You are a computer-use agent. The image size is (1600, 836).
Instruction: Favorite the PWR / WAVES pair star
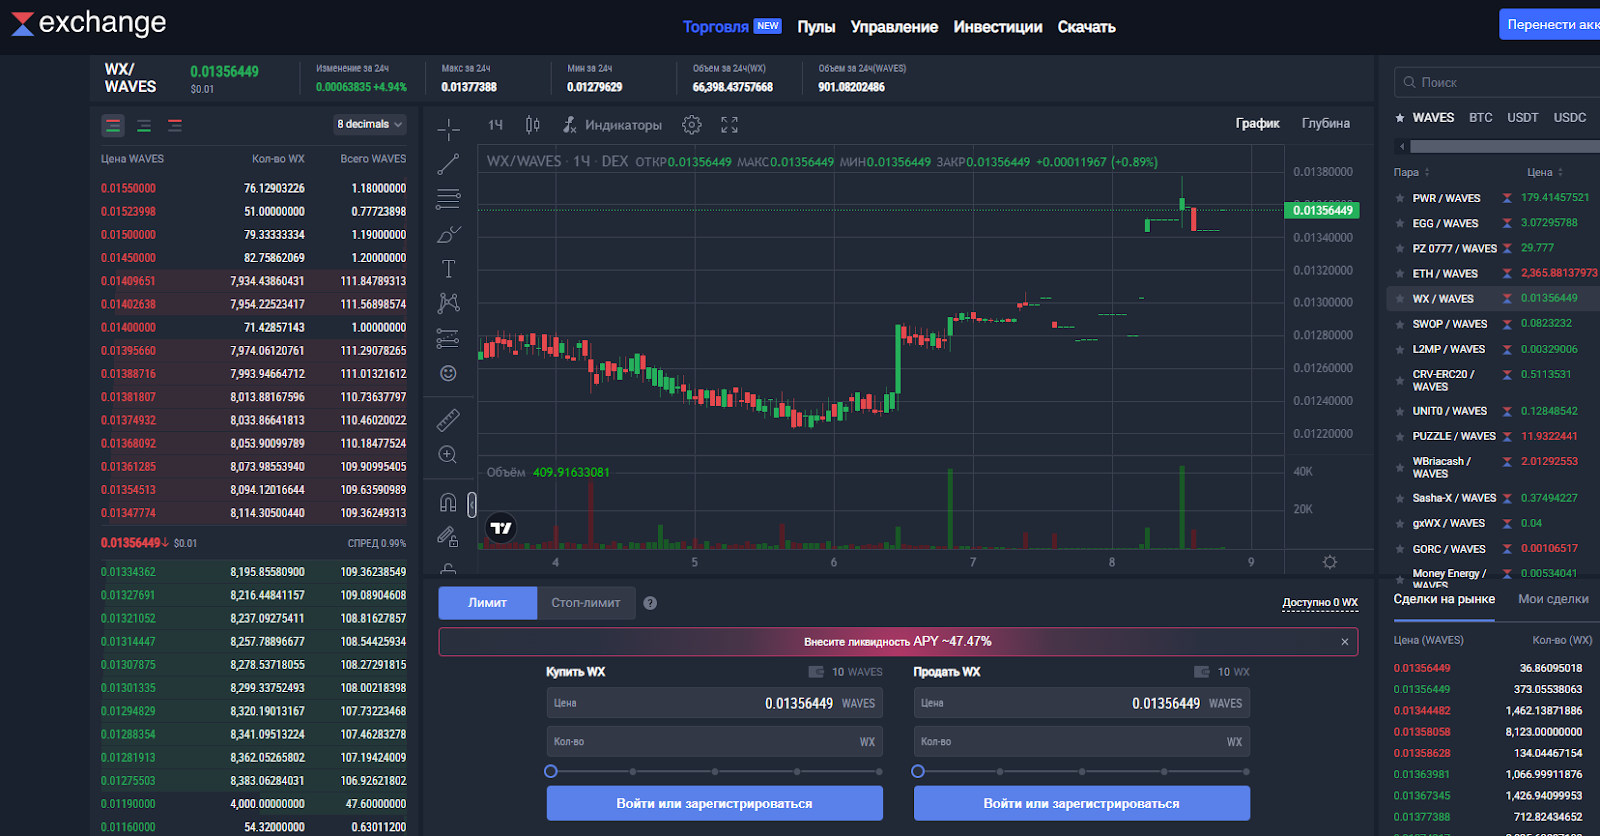1400,198
